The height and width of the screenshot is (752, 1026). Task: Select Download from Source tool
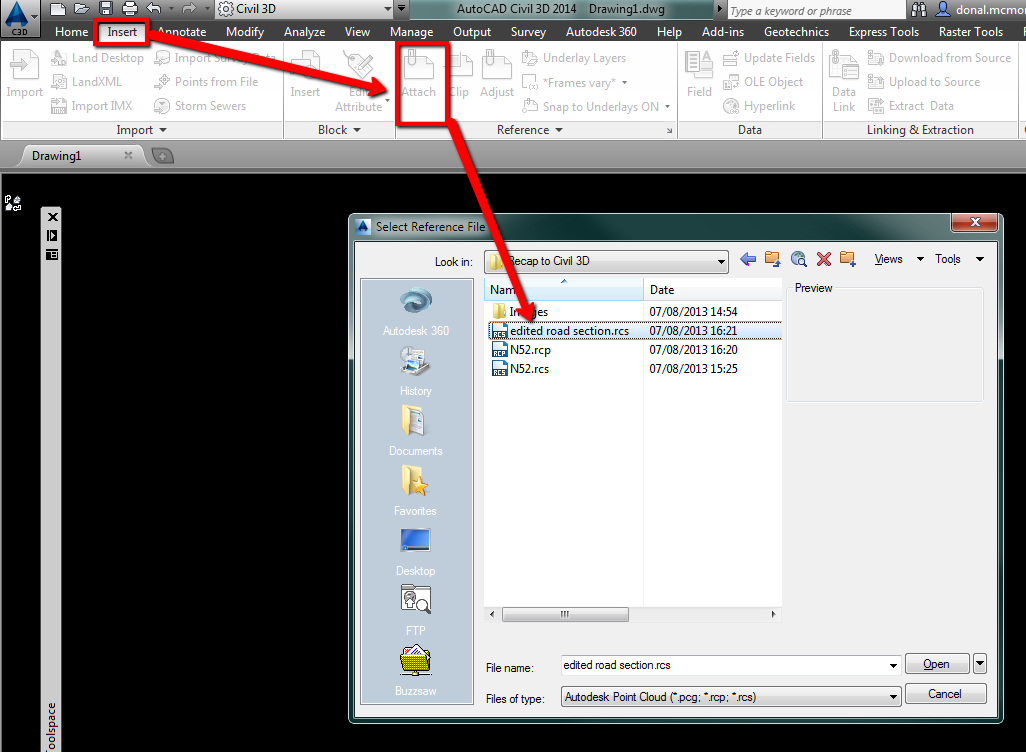(x=940, y=58)
